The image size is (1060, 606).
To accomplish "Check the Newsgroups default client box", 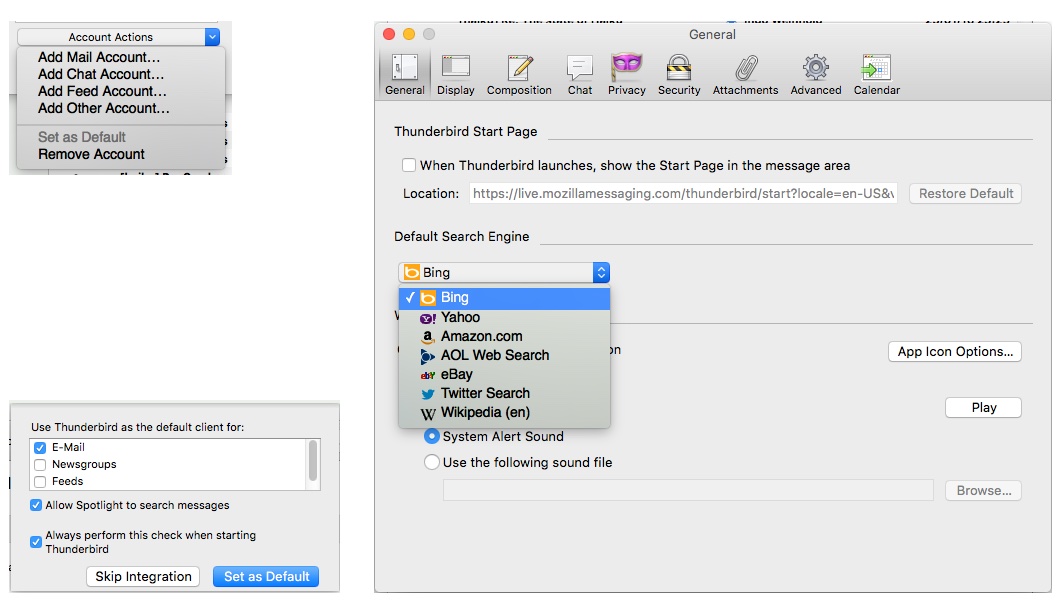I will tap(40, 465).
